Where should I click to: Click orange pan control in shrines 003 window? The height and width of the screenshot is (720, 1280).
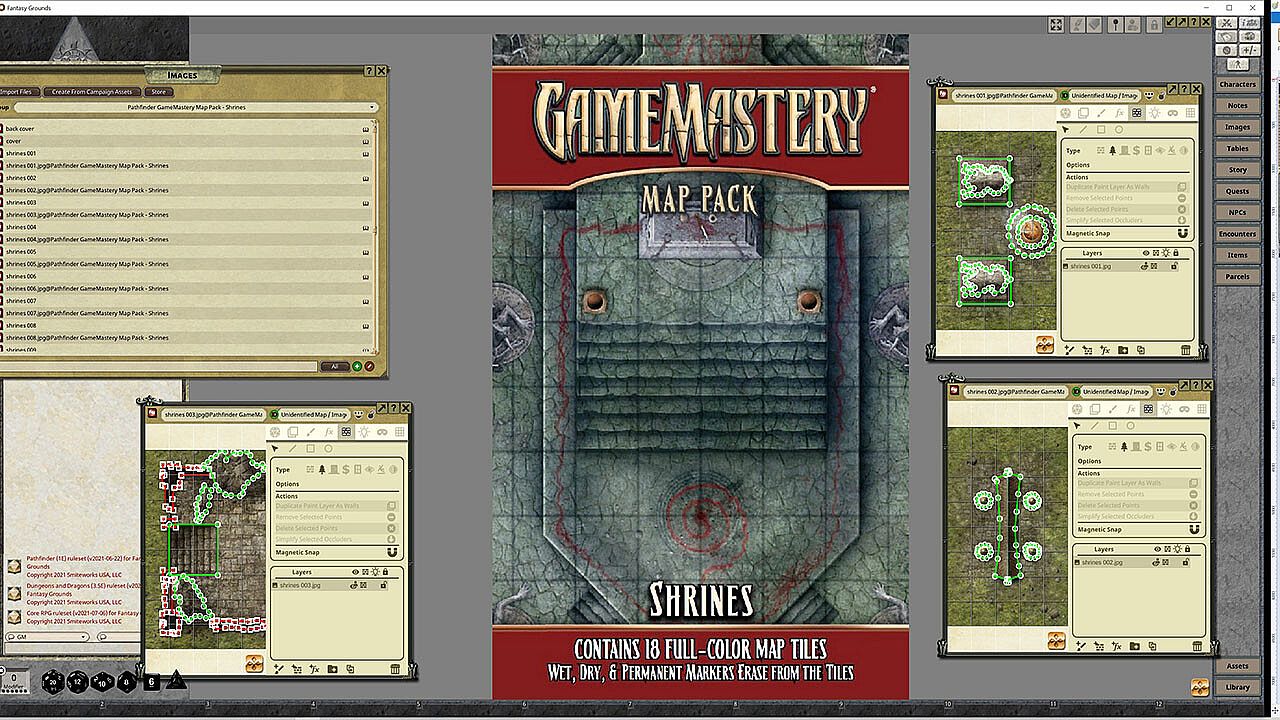click(x=254, y=663)
